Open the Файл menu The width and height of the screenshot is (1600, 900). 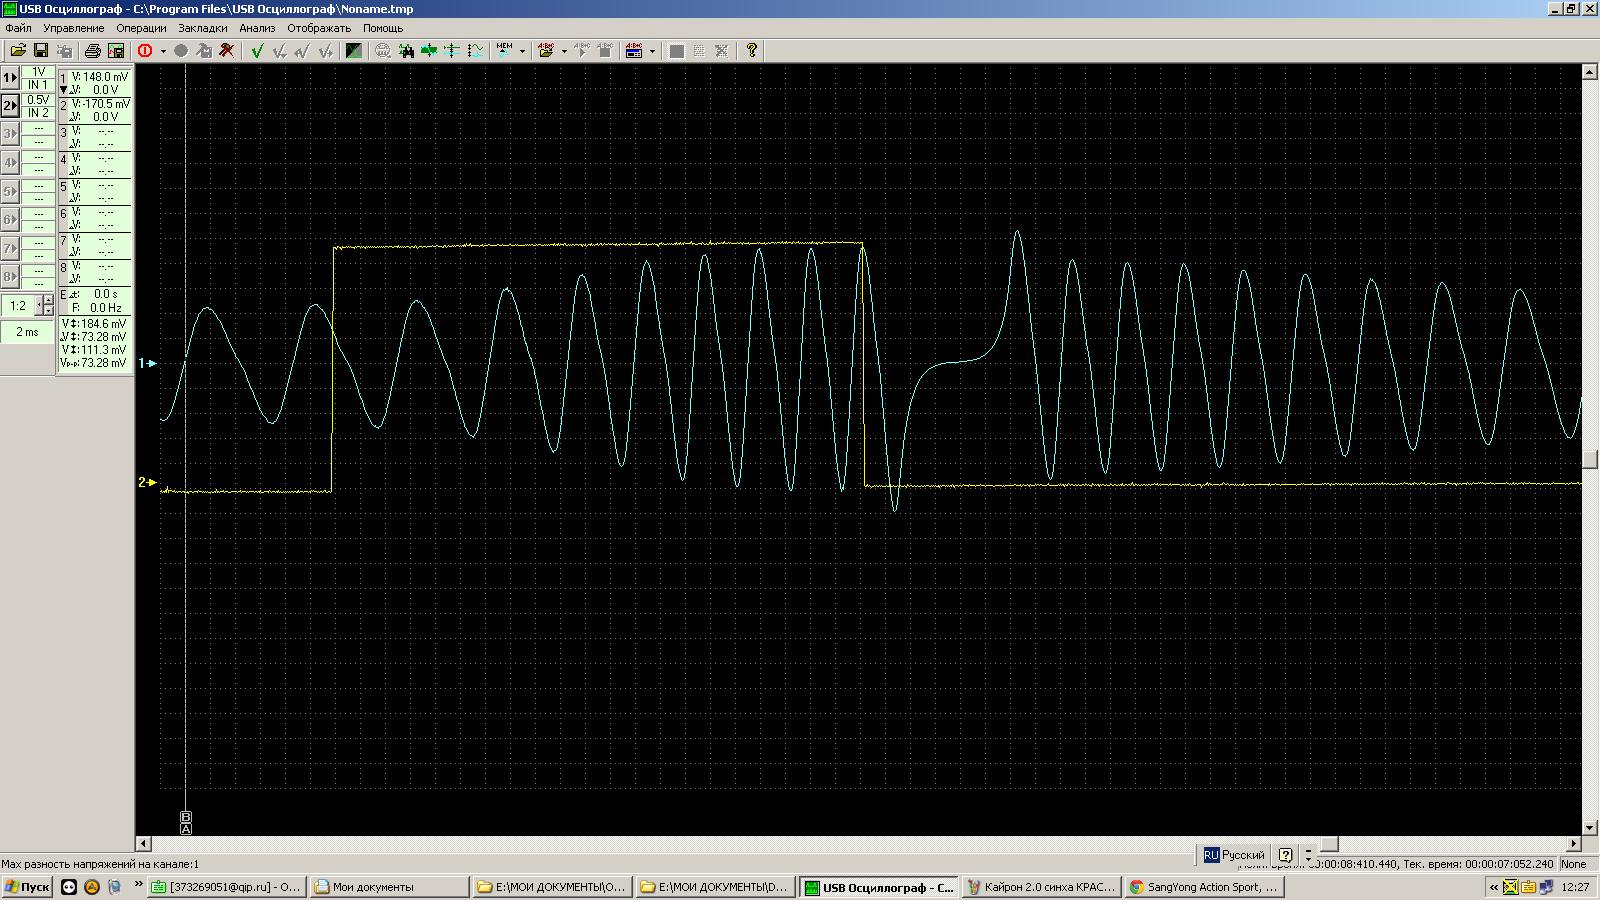pyautogui.click(x=18, y=28)
